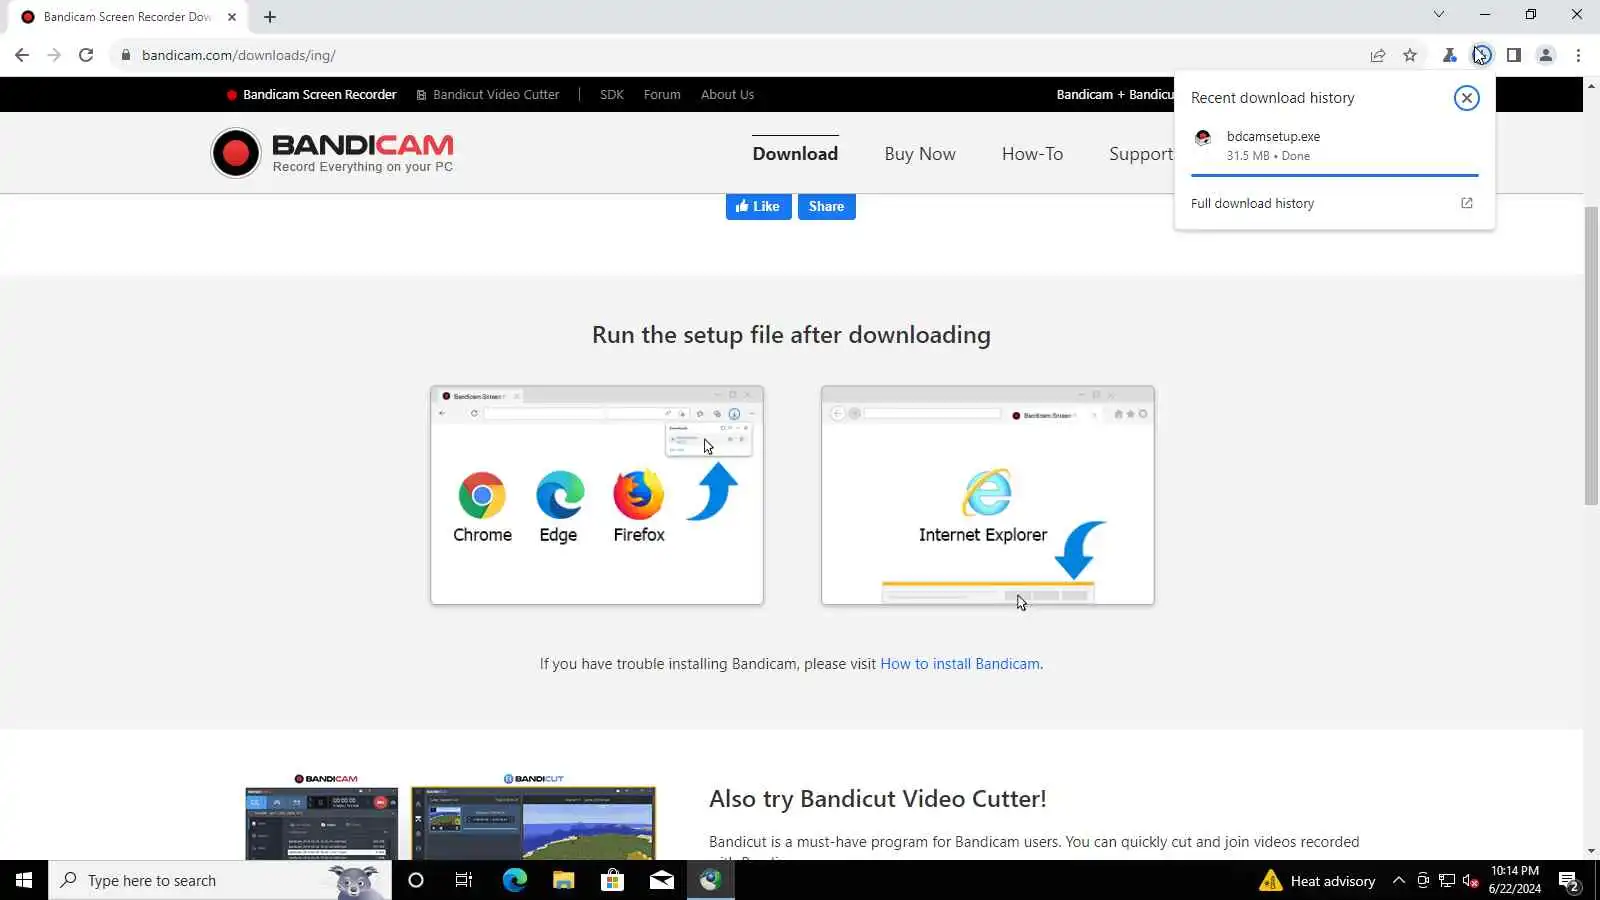Open the Mail app from the taskbar
The image size is (1600, 900).
click(662, 880)
